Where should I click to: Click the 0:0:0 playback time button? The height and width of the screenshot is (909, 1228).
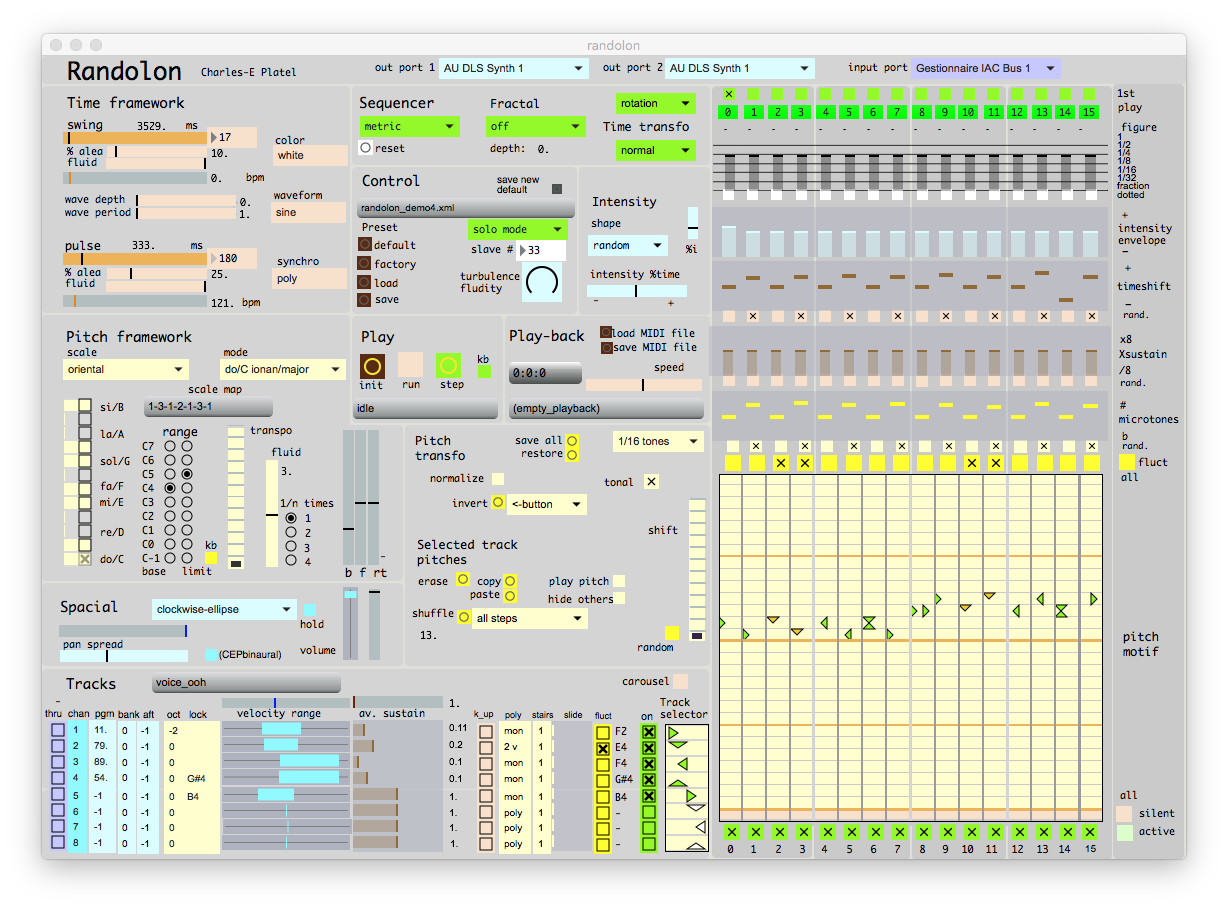point(545,372)
